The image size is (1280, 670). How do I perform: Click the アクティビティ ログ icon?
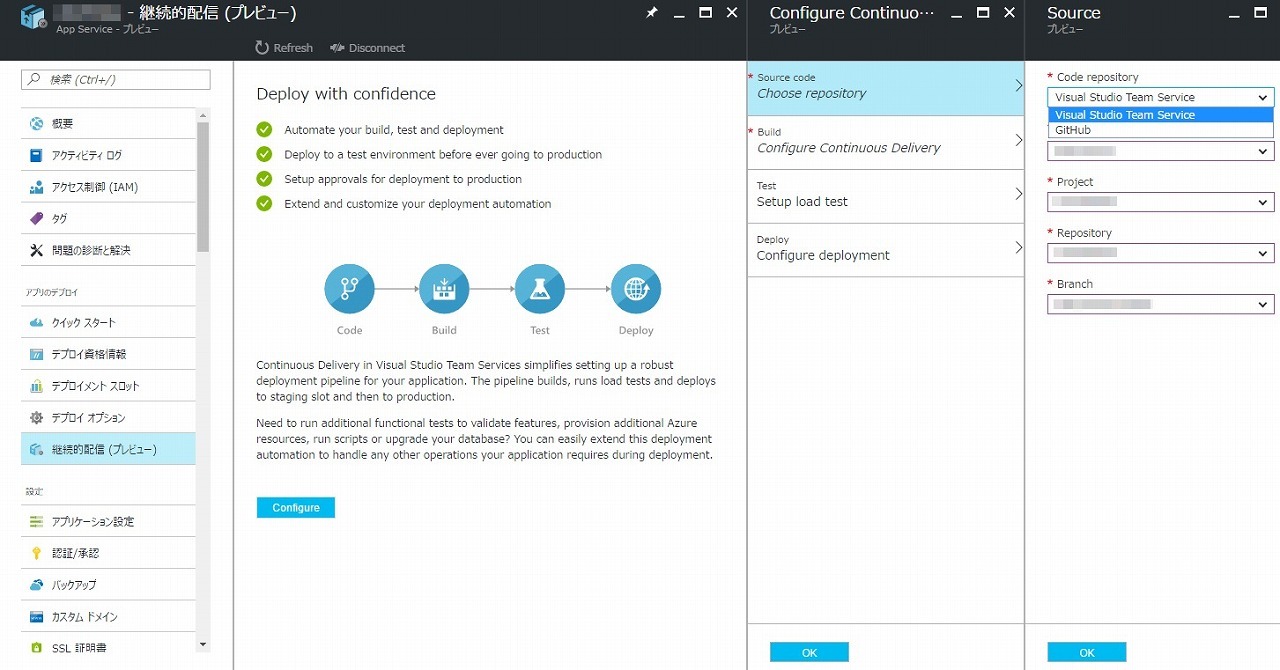tap(36, 156)
